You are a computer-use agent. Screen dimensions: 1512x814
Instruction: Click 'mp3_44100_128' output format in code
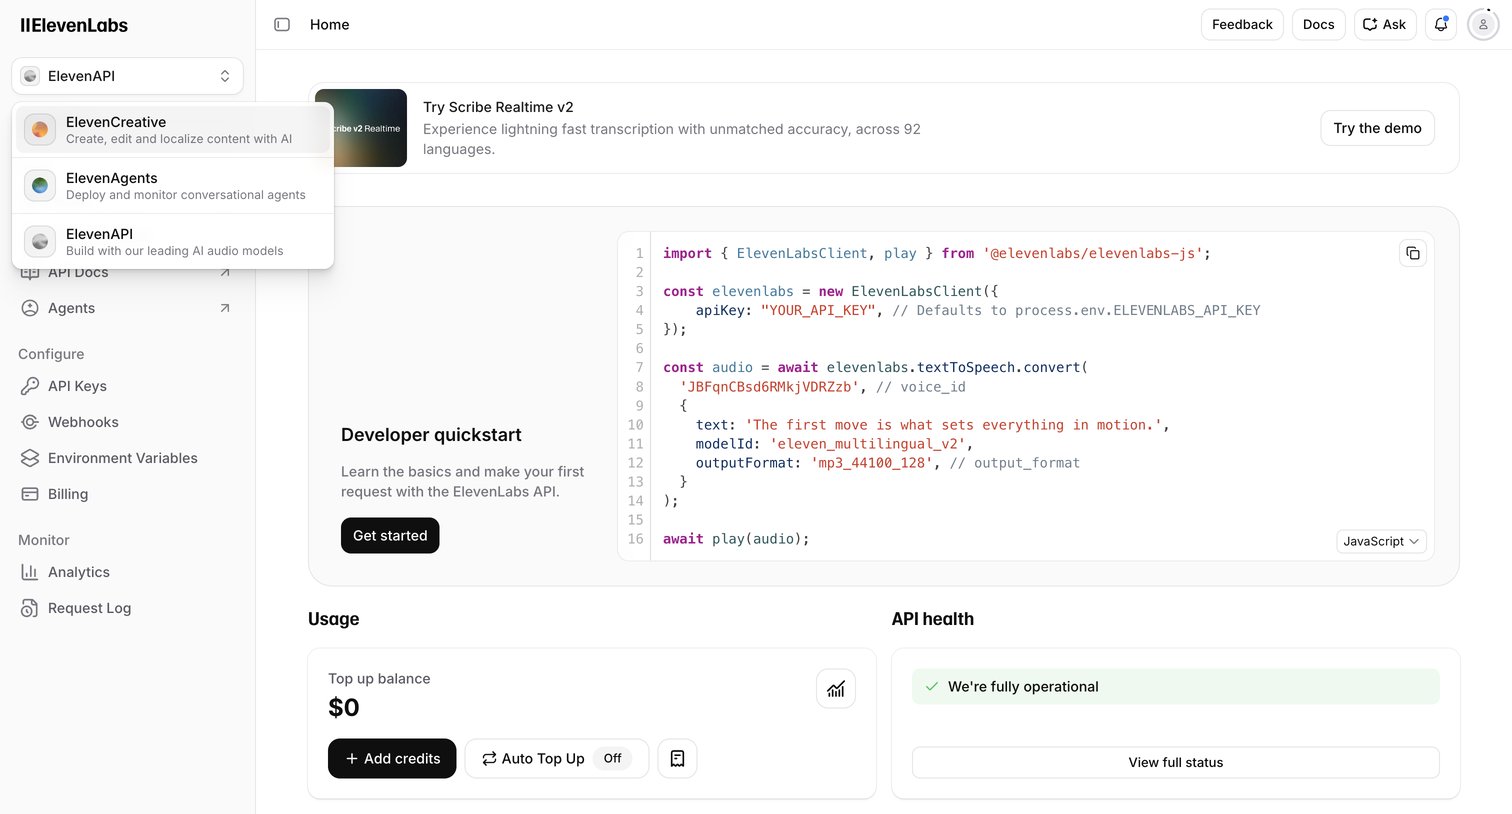(872, 462)
